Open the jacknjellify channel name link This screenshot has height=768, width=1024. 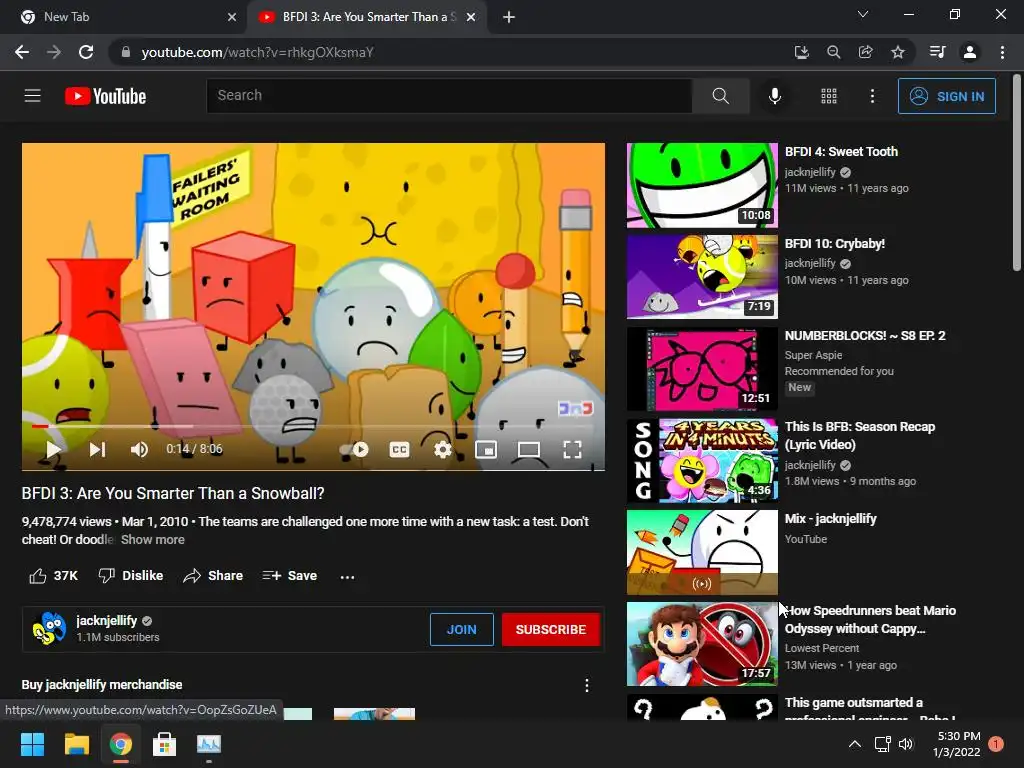[106, 620]
